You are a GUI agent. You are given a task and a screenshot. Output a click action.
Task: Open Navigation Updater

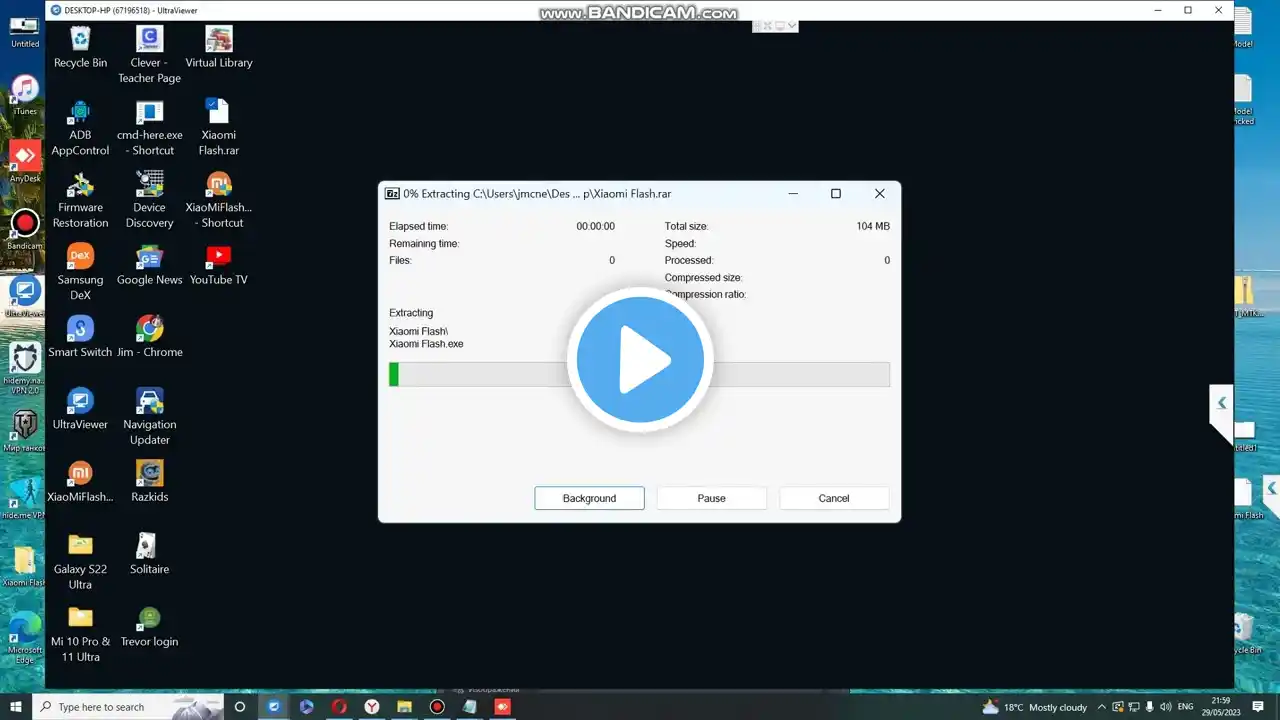point(149,417)
